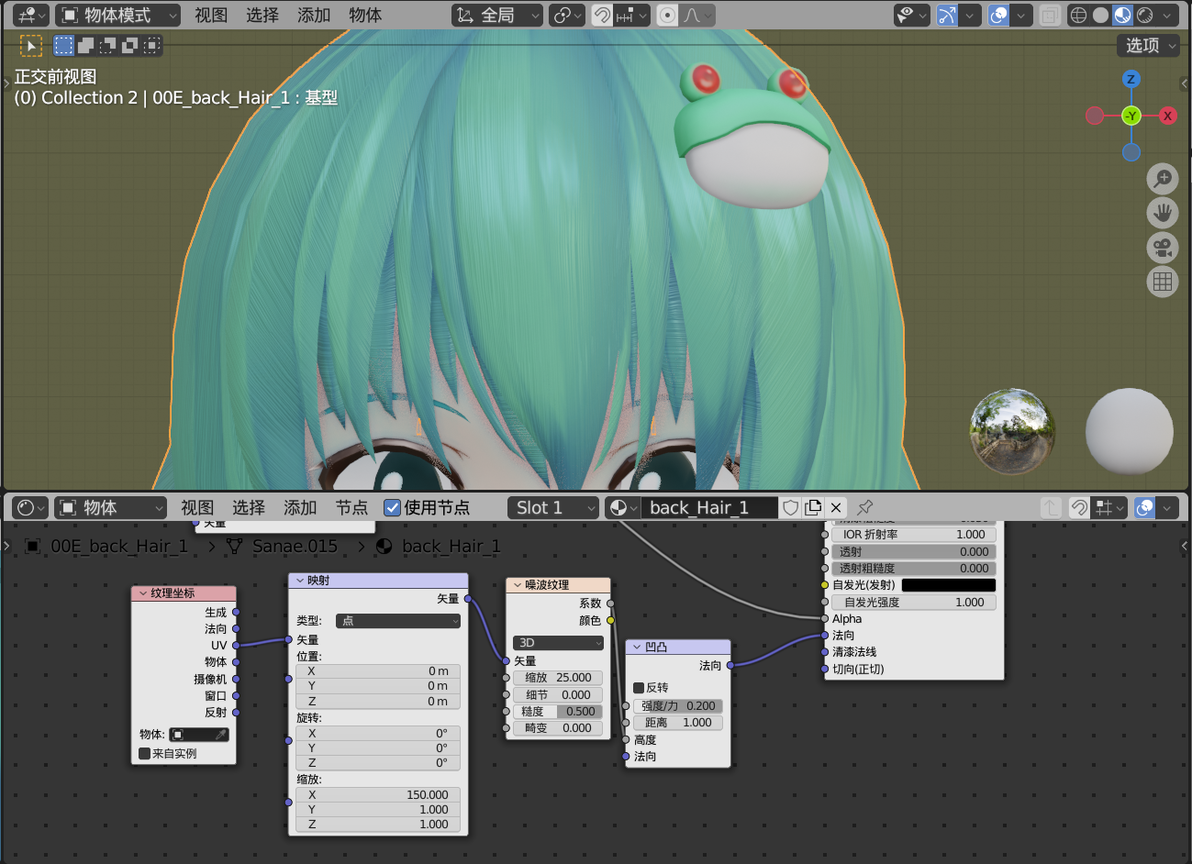Open the 视图 menu in the node editor
The height and width of the screenshot is (864, 1192).
[x=197, y=508]
